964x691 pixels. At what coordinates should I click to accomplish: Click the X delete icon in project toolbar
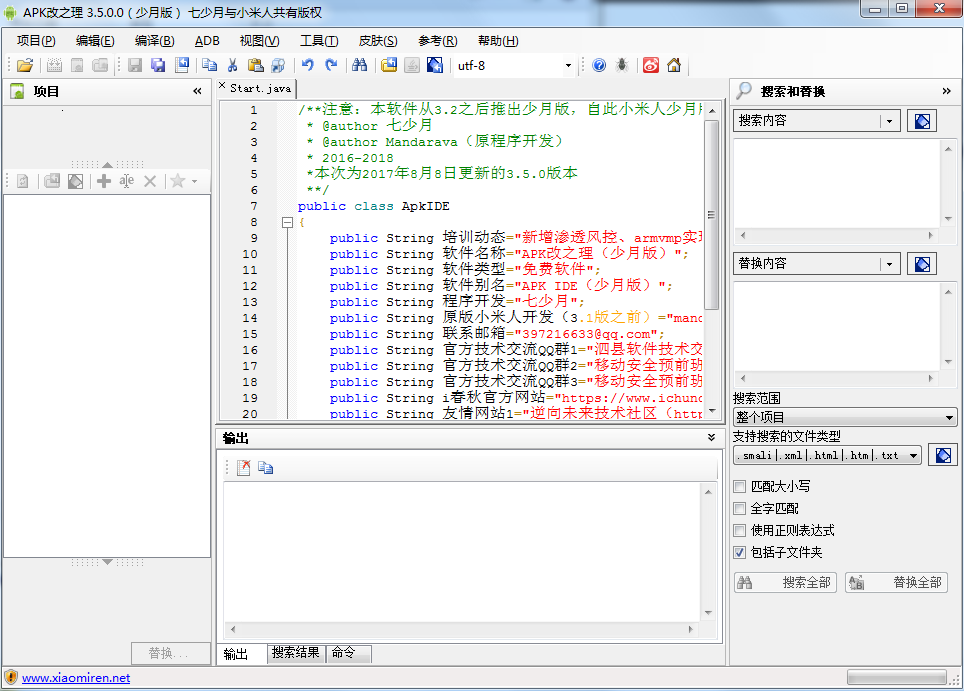(150, 181)
